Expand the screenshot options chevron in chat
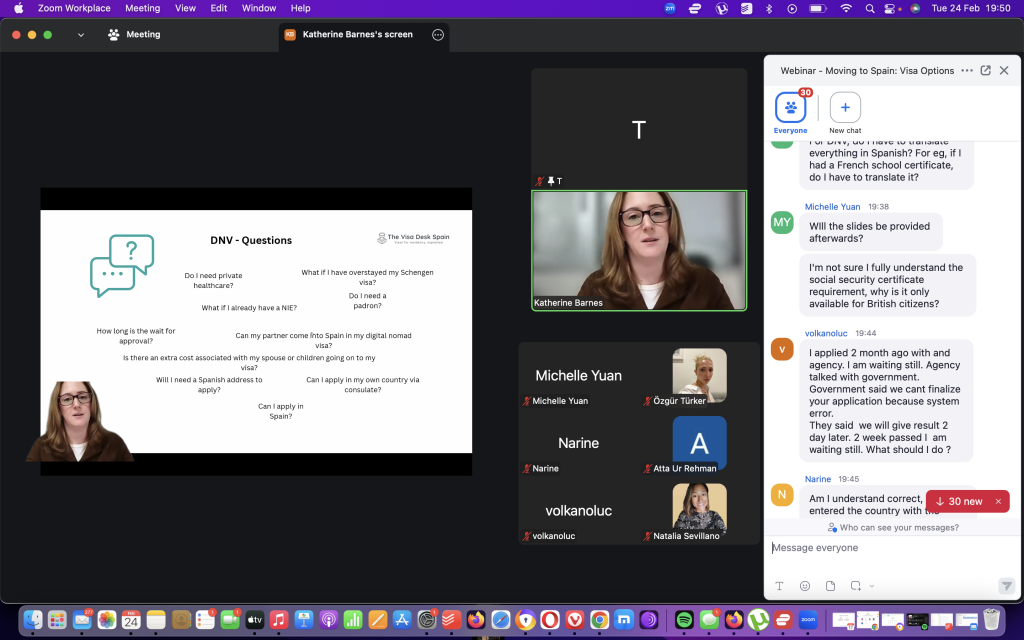 (x=871, y=586)
